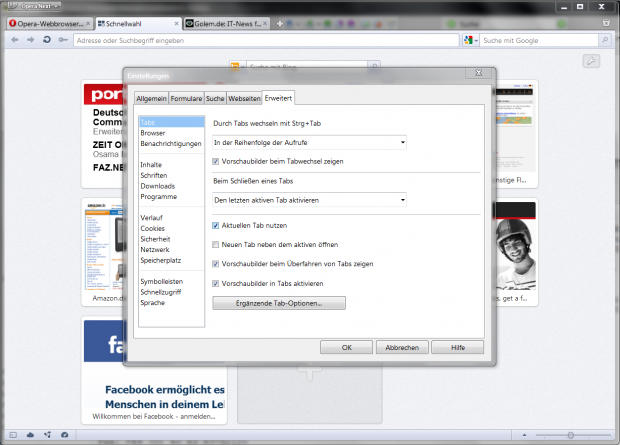The width and height of the screenshot is (620, 445).
Task: Open Ergänzende Tab-Optionen
Action: point(279,303)
